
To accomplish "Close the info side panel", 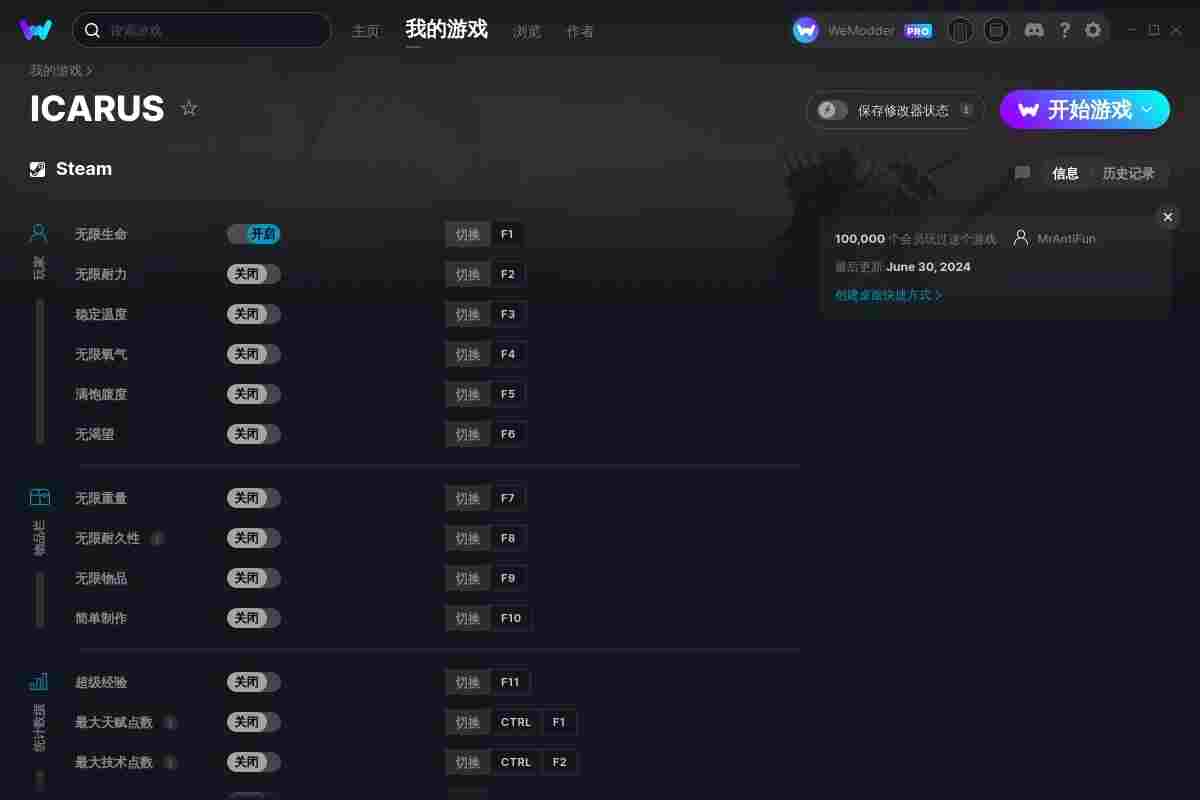I will pos(1167,217).
